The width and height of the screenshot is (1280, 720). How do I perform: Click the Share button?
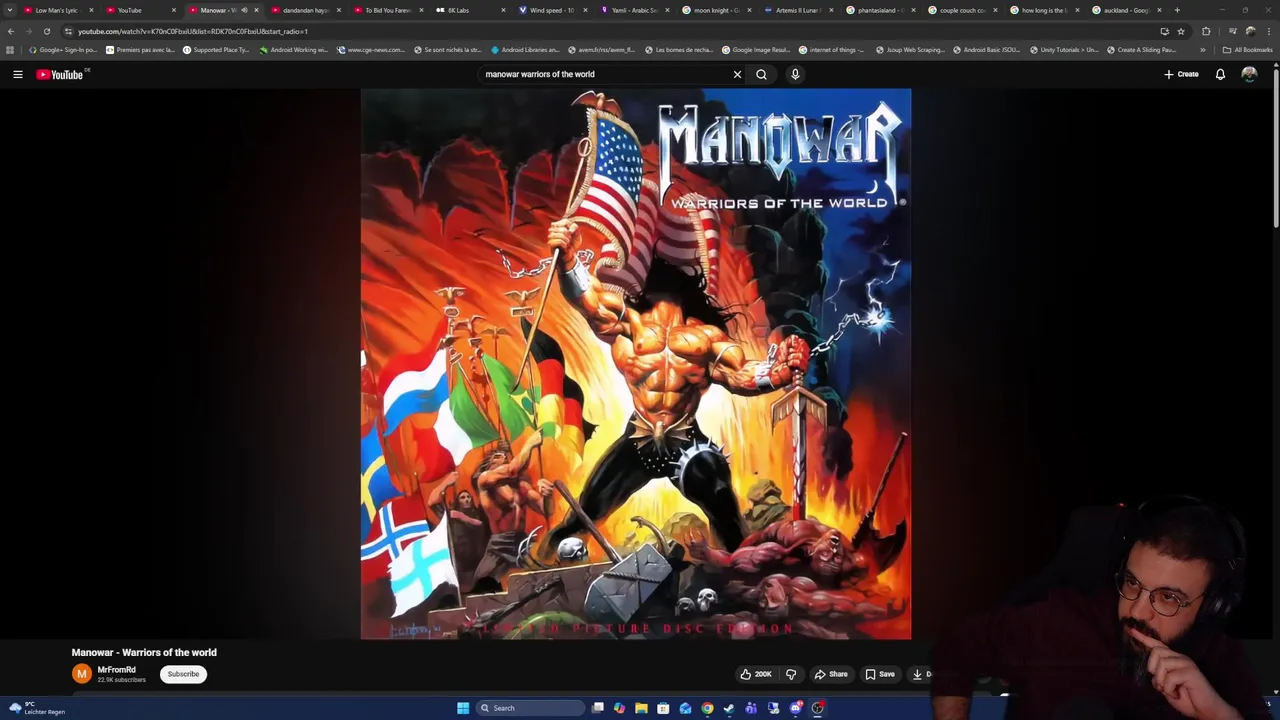pyautogui.click(x=831, y=674)
